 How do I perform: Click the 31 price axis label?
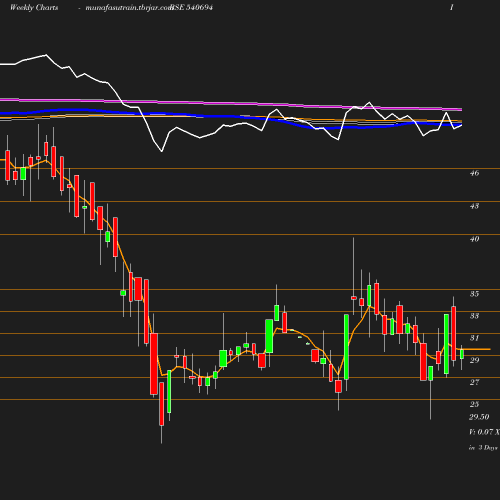474,338
